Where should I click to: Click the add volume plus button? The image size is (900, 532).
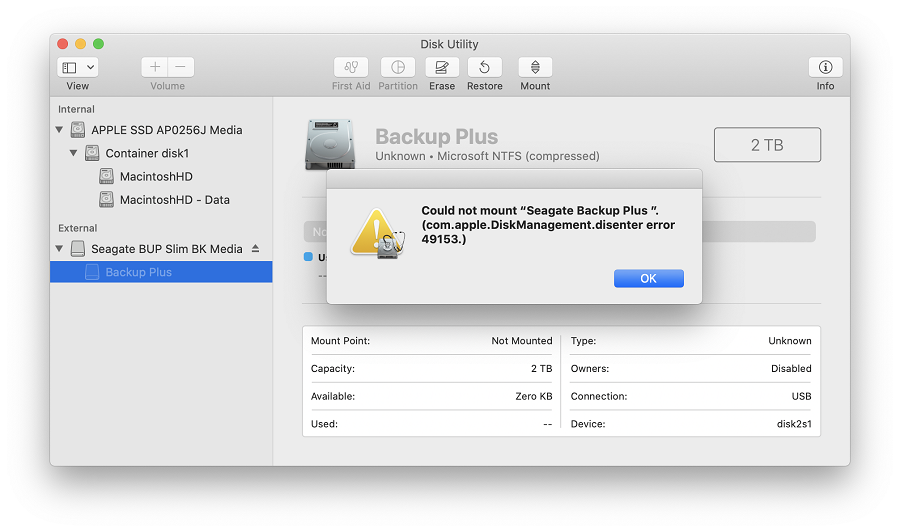tap(154, 67)
